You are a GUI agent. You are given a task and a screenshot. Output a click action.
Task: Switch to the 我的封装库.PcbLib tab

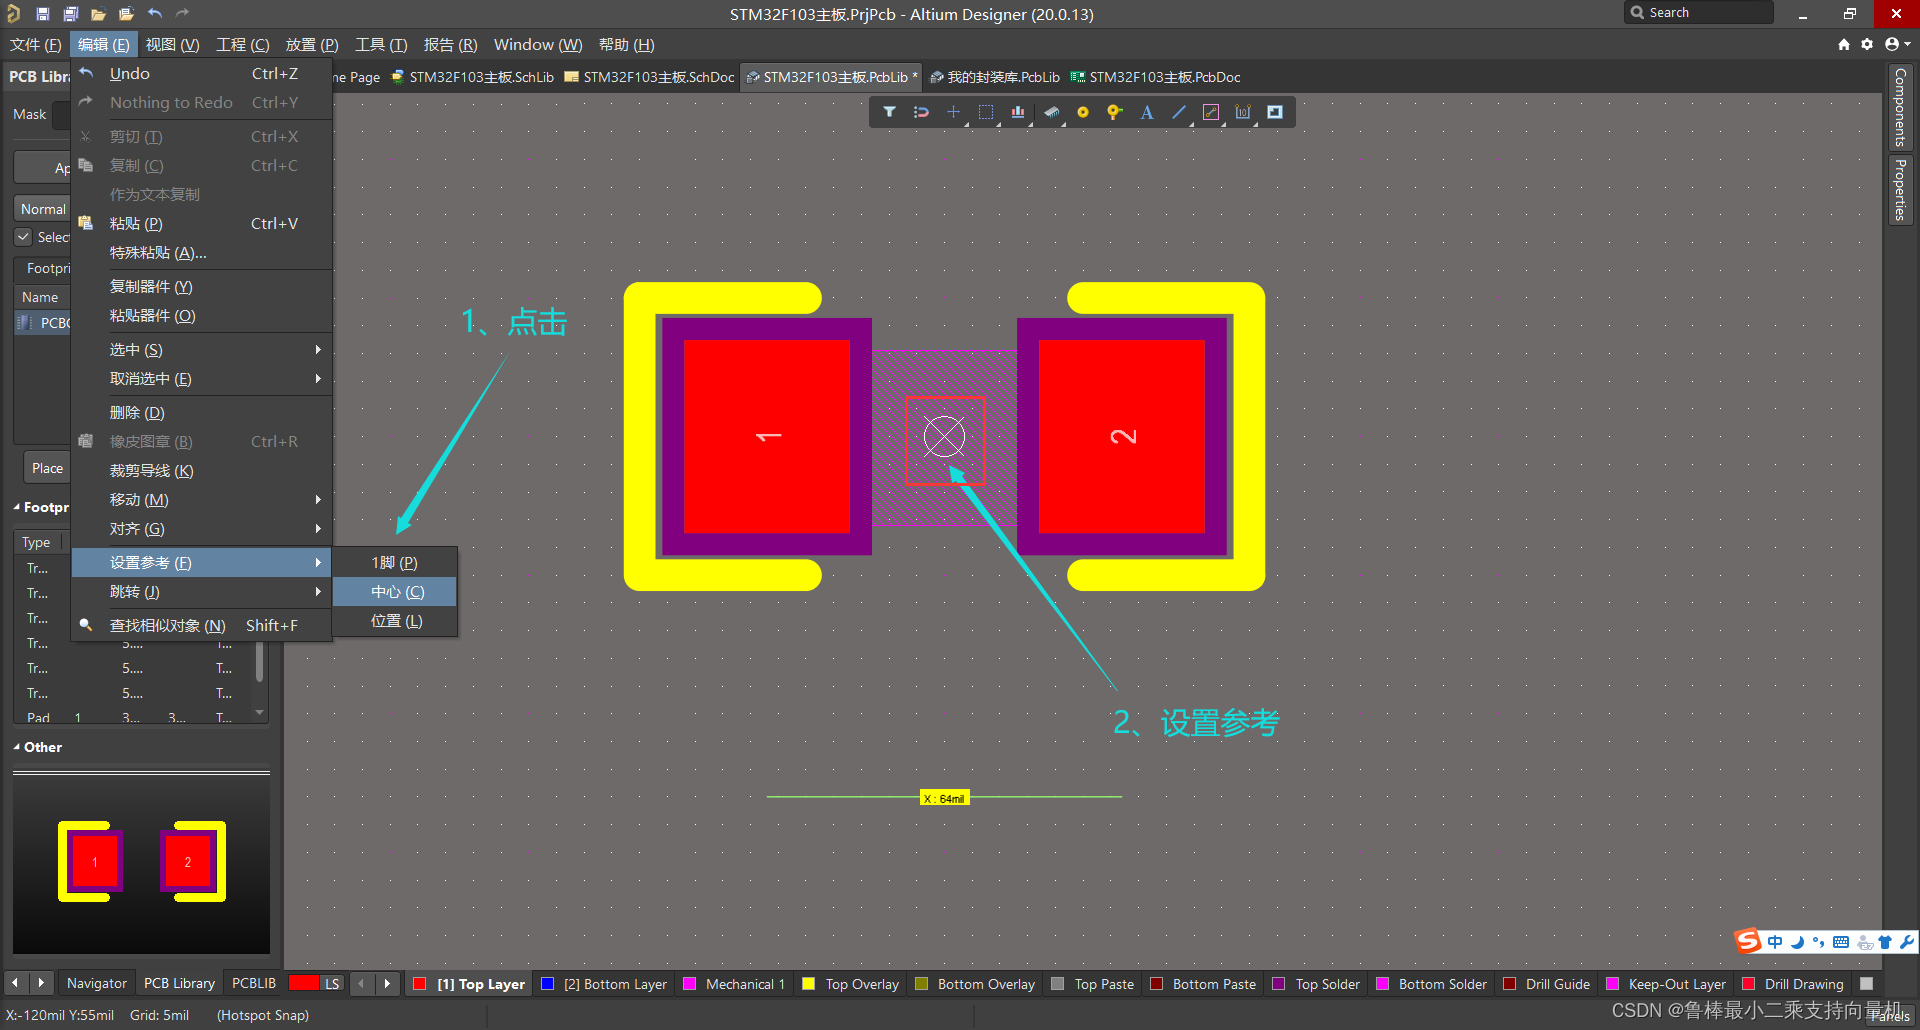[995, 77]
